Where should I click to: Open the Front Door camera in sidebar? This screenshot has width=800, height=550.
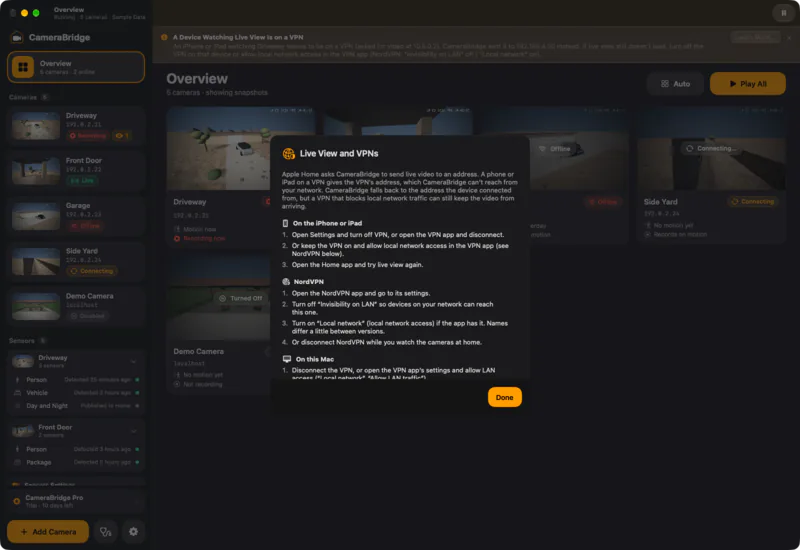tap(76, 170)
